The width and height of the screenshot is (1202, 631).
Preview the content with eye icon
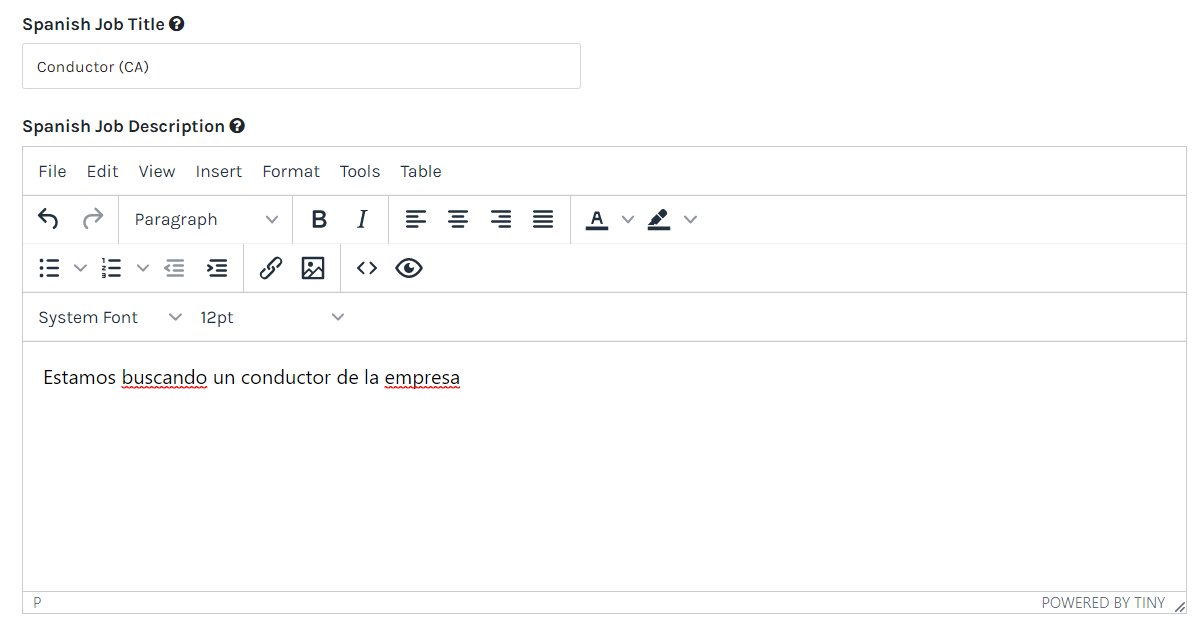pos(409,268)
